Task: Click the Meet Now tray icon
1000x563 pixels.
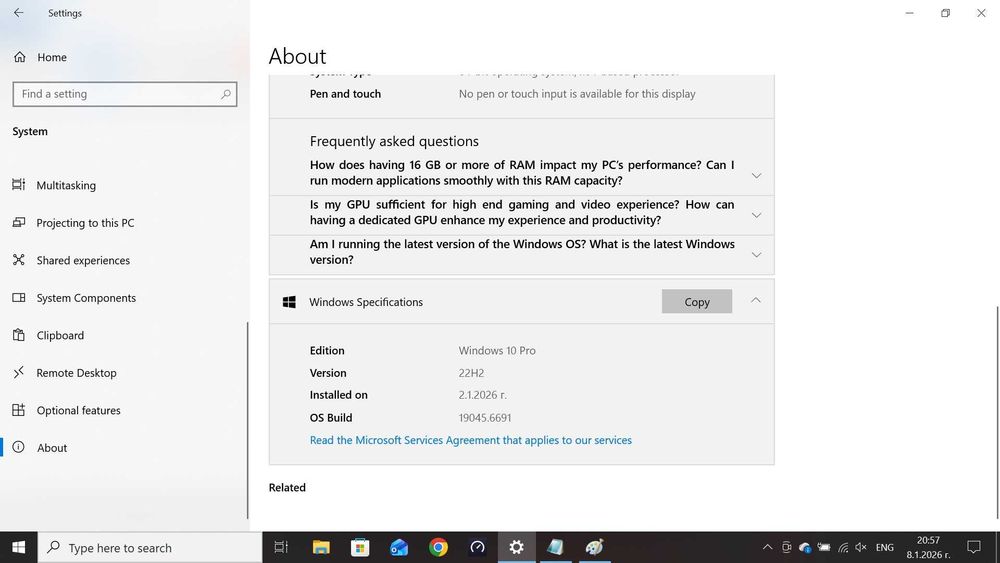Action: [787, 547]
